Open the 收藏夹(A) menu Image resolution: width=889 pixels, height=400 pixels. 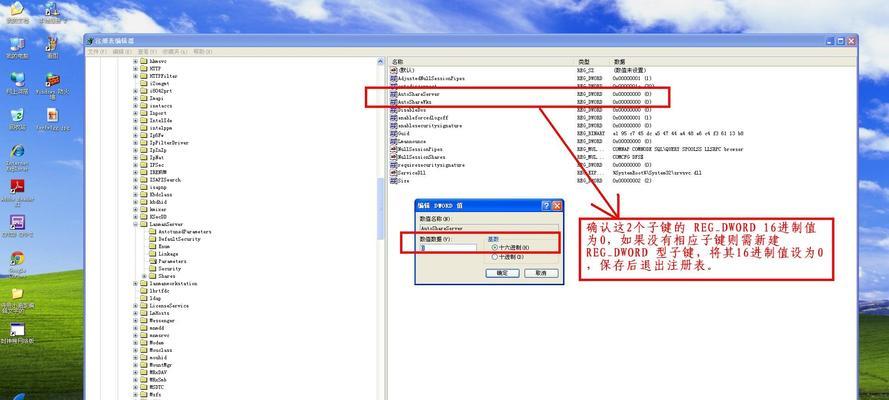tap(175, 52)
